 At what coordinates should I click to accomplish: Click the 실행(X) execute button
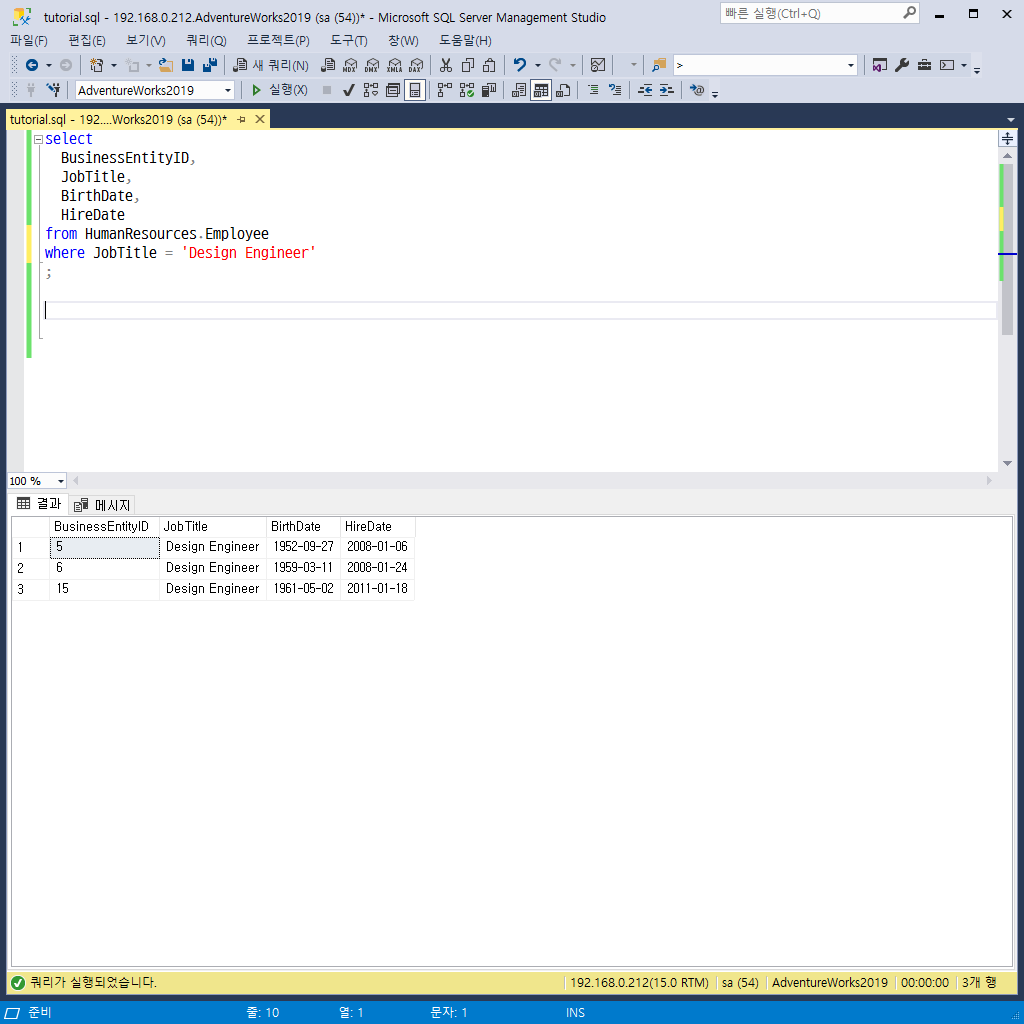279,90
